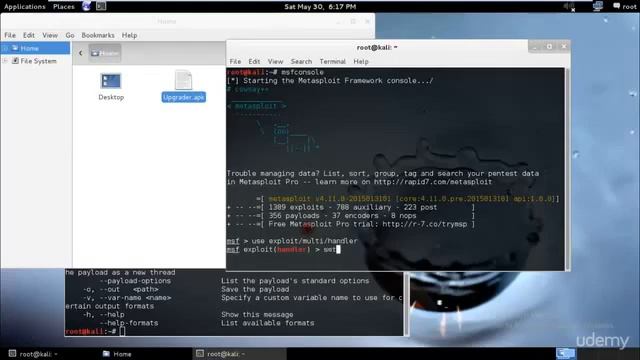The width and height of the screenshot is (640, 360).
Task: Open Help menu in terminal window
Action: tap(361, 61)
